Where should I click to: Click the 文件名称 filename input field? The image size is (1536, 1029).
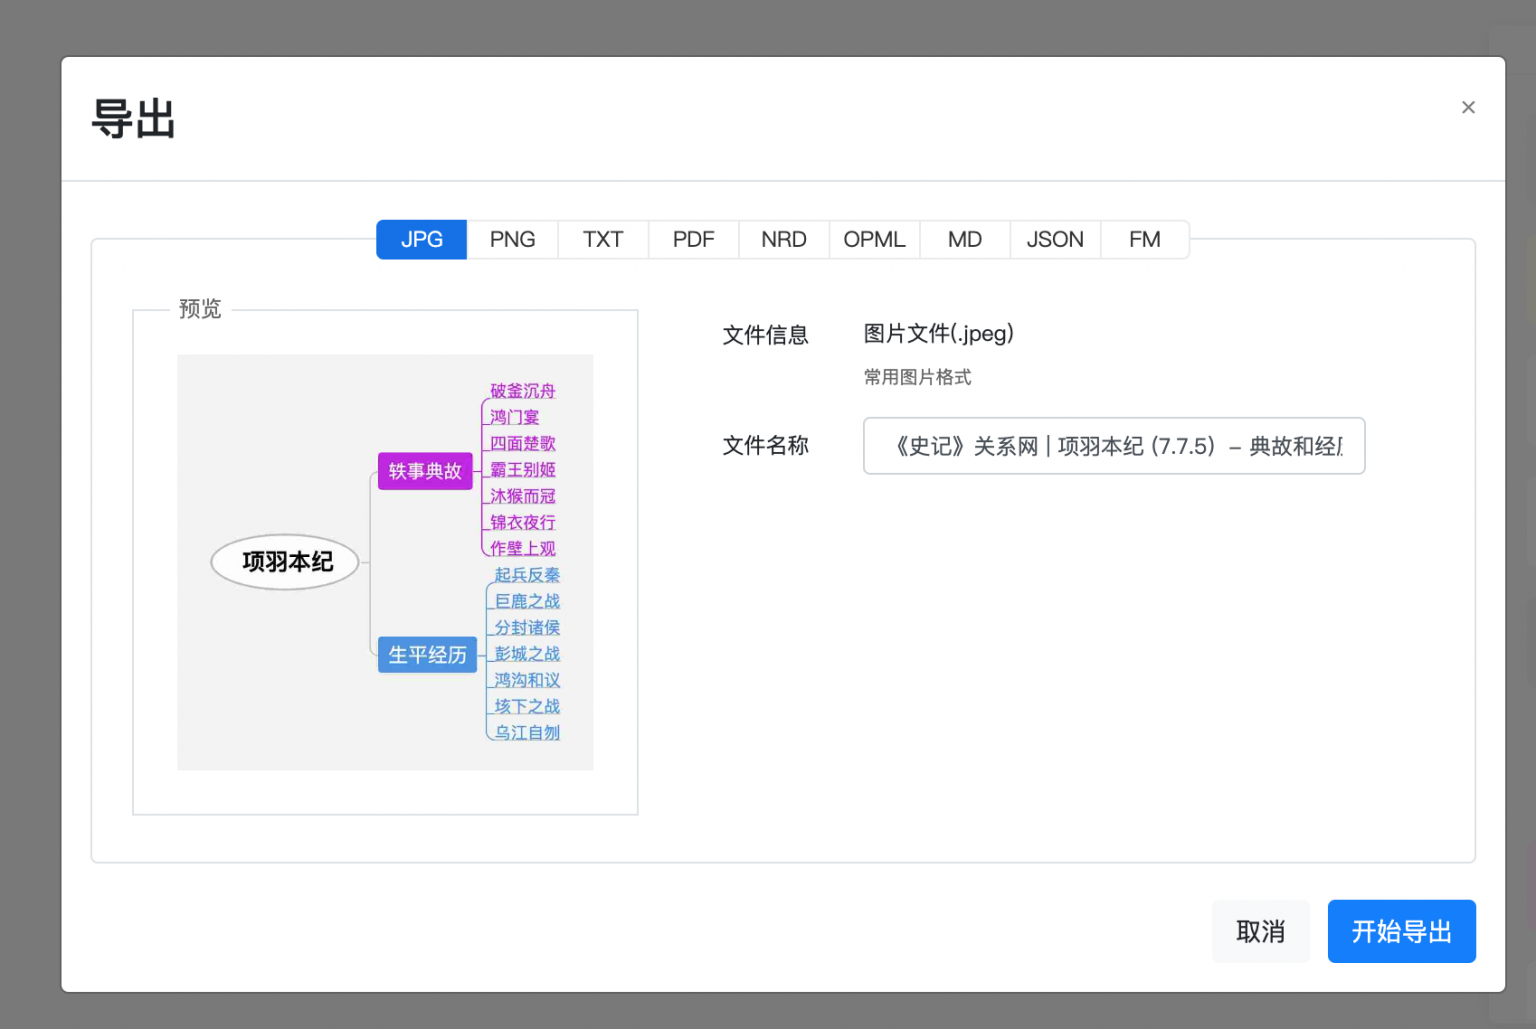pos(1113,446)
